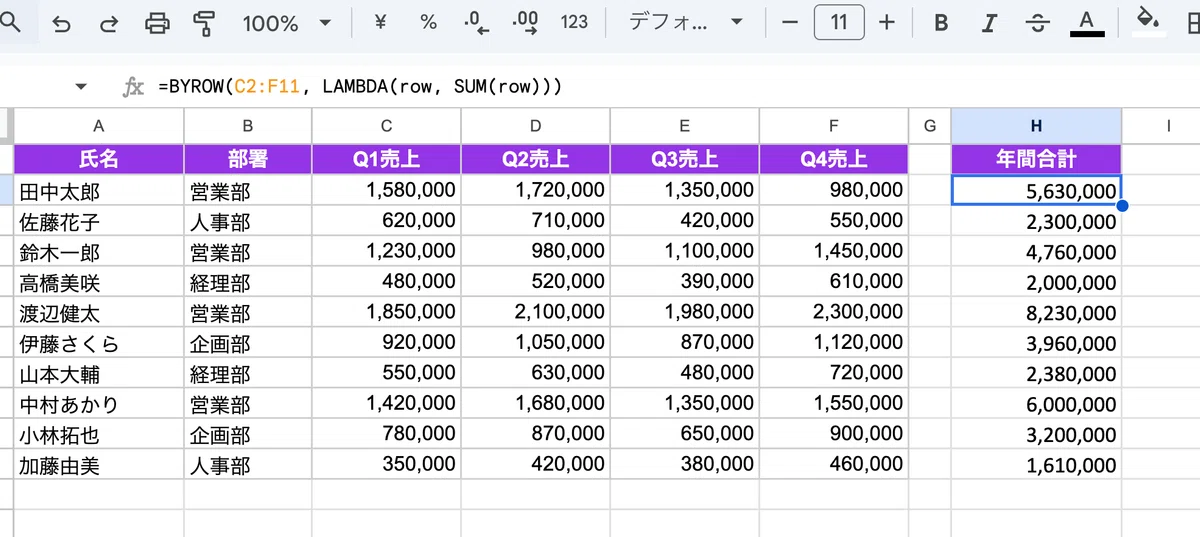Select column C header
1200x537 pixels.
click(x=386, y=125)
